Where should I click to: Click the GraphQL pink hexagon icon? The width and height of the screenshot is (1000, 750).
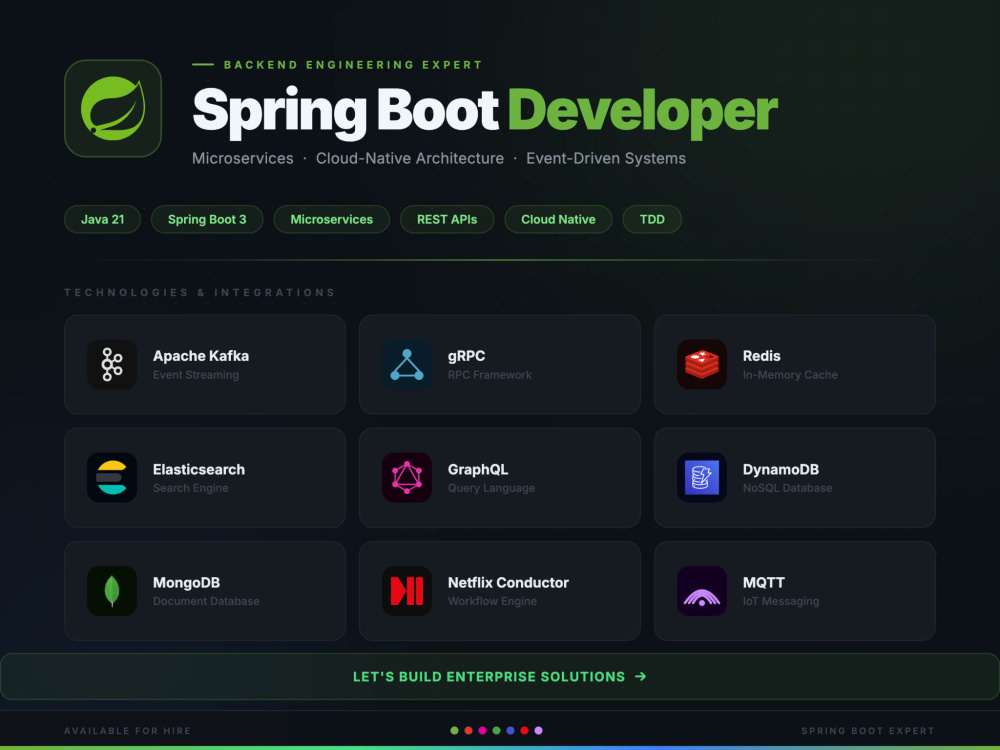tap(407, 478)
